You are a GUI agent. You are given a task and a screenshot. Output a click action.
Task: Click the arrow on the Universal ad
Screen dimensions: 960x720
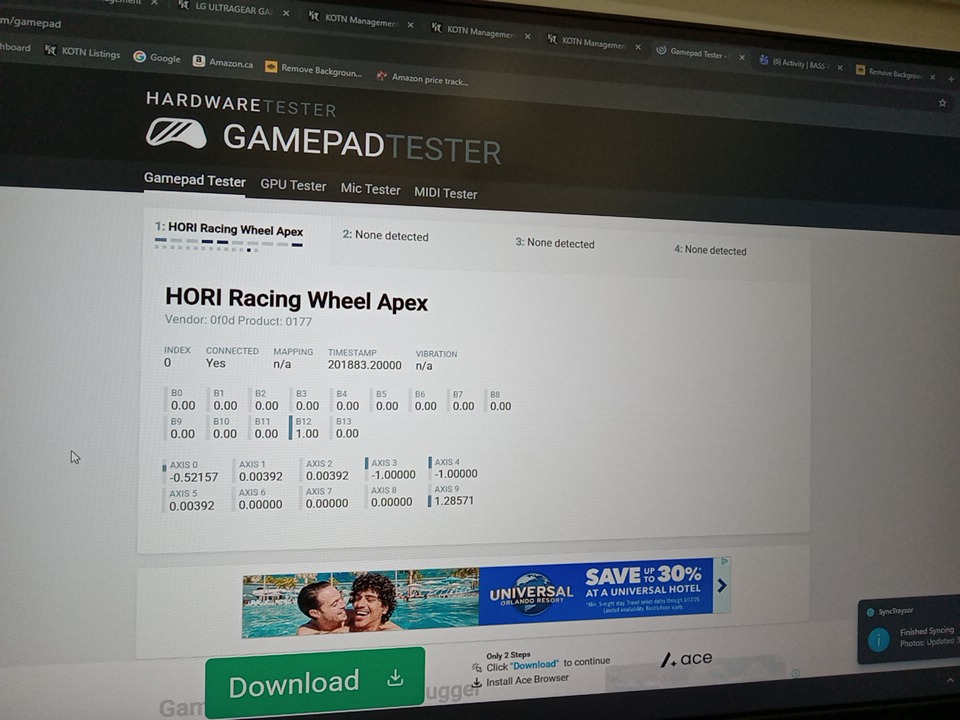pos(722,587)
